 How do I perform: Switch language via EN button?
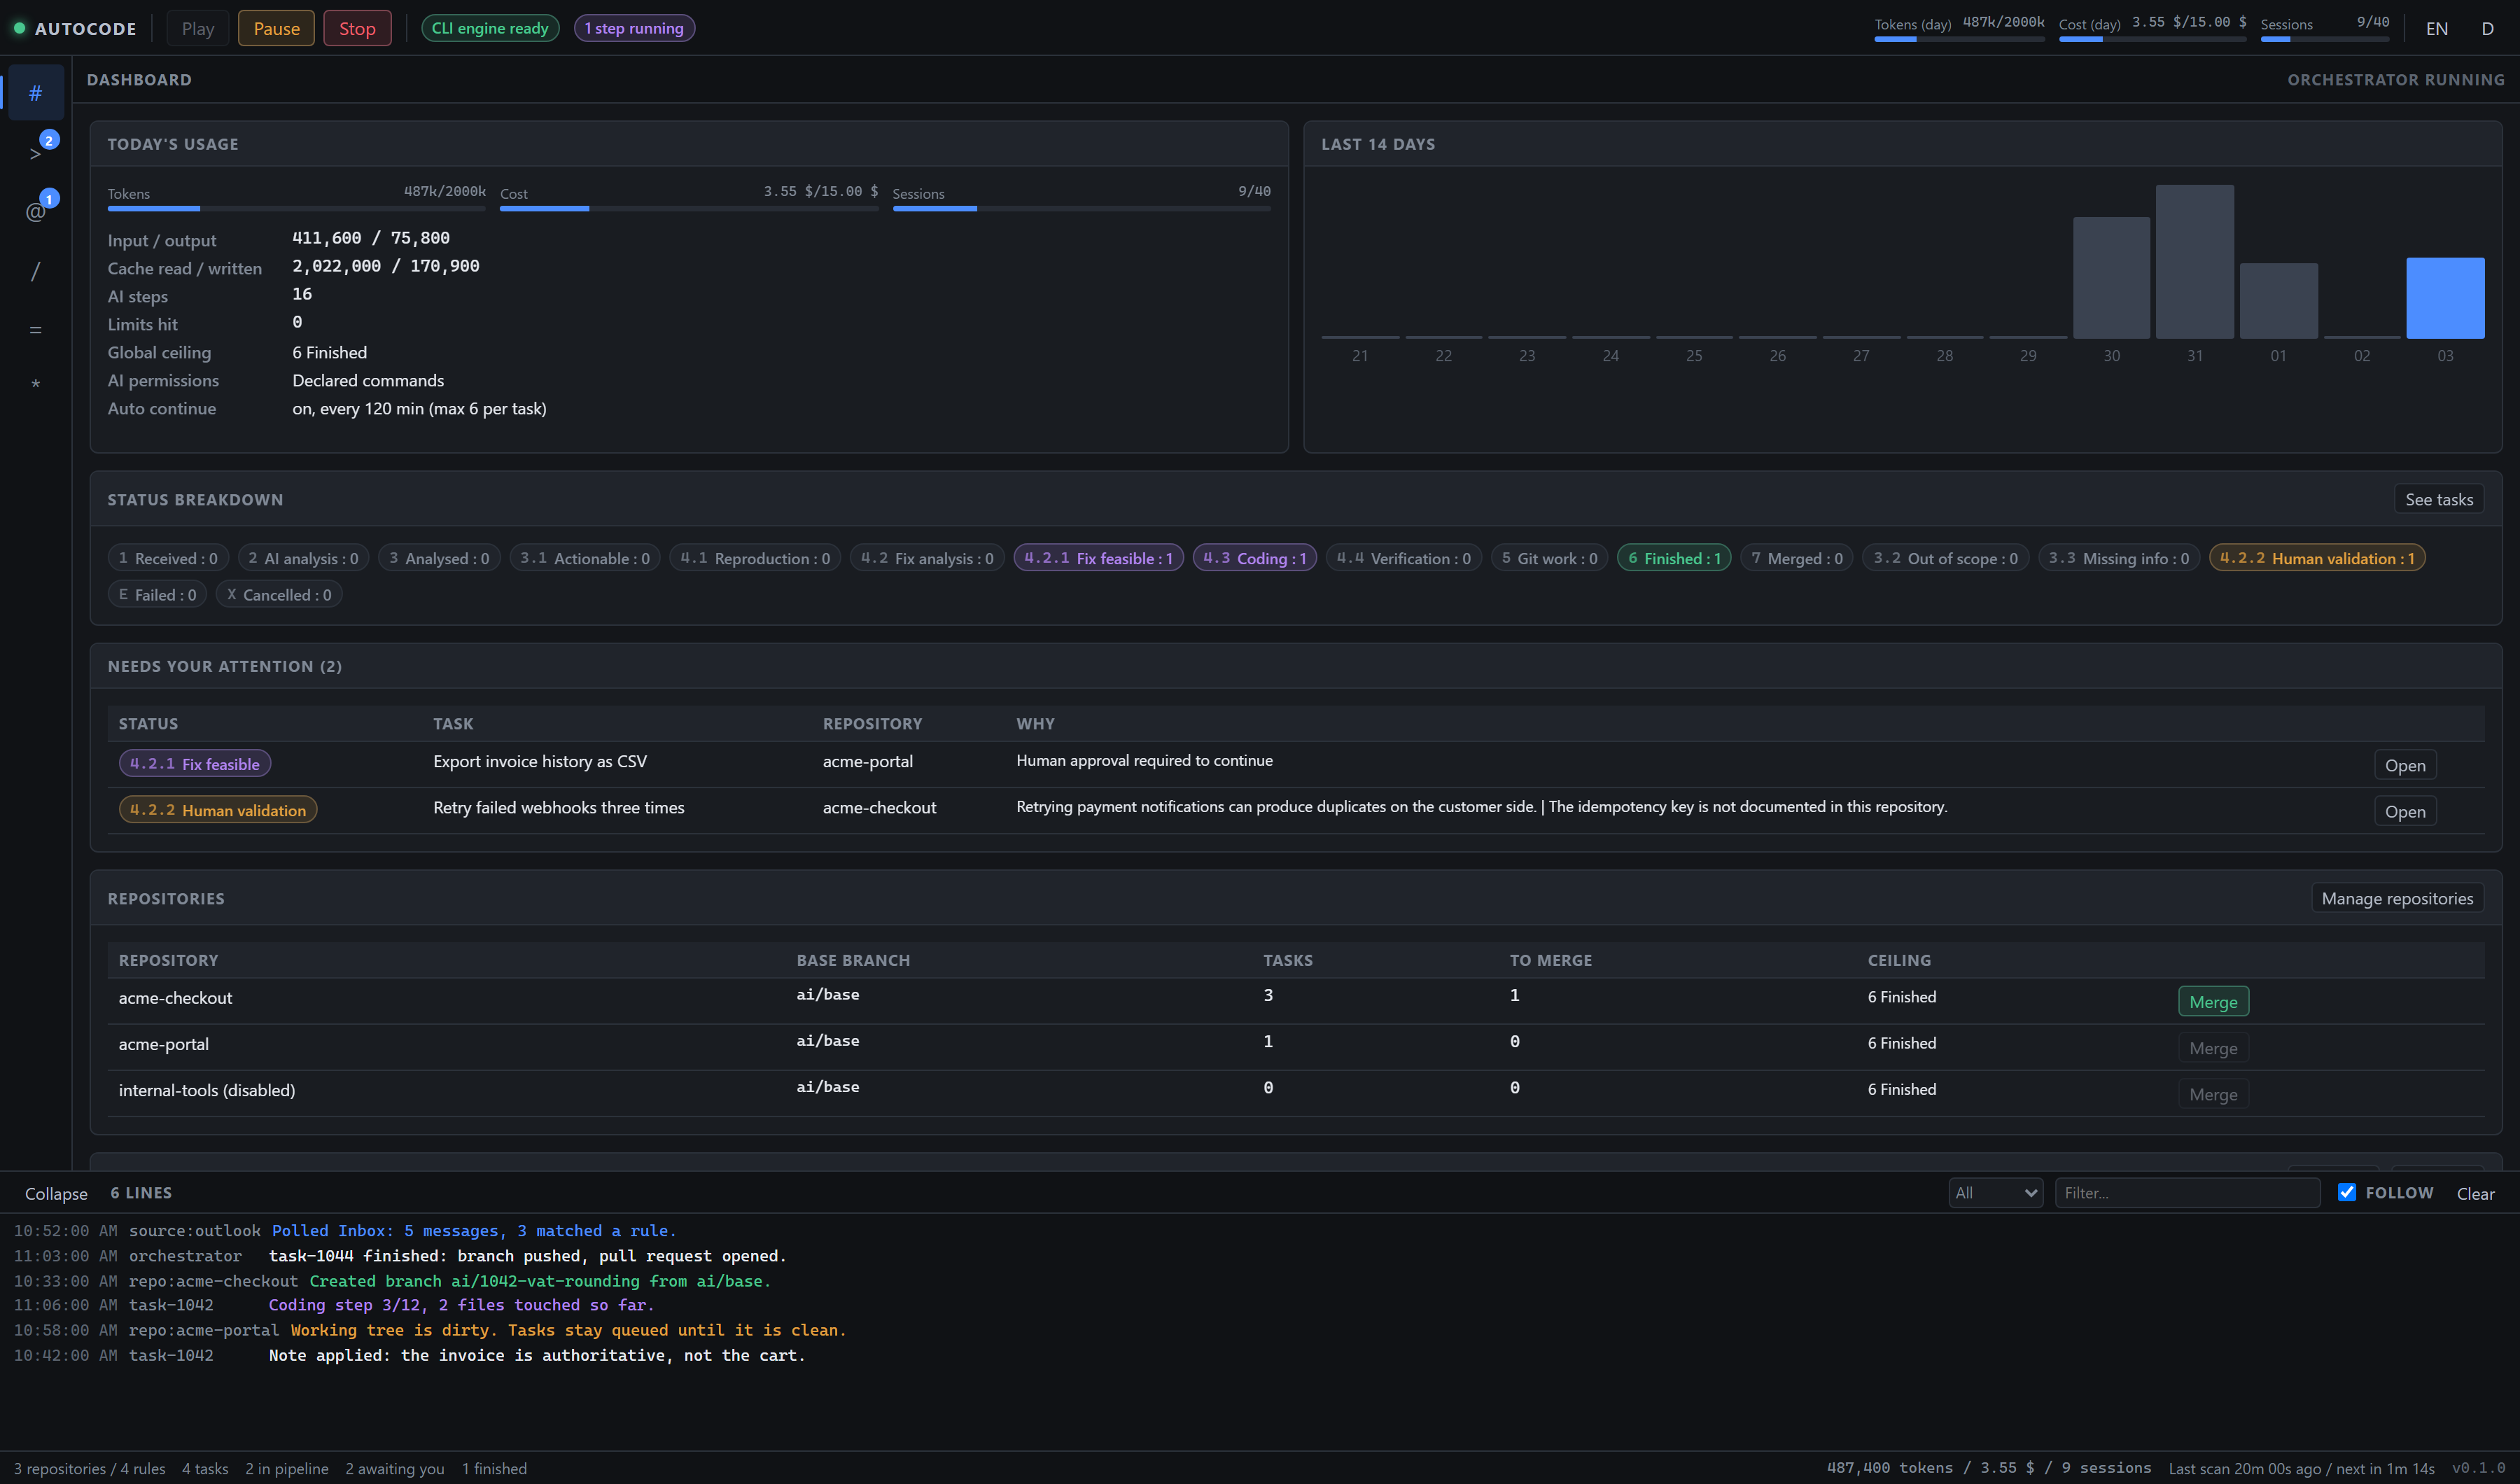click(2437, 28)
